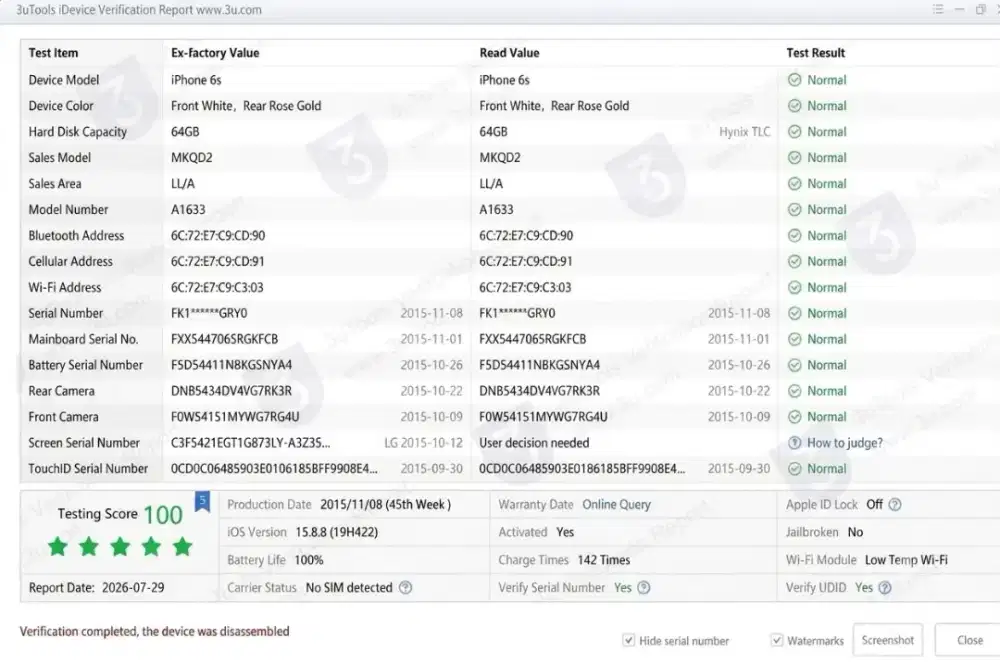Image resolution: width=1000 pixels, height=664 pixels.
Task: Toggle the Hide serial number checkbox
Action: (x=628, y=640)
